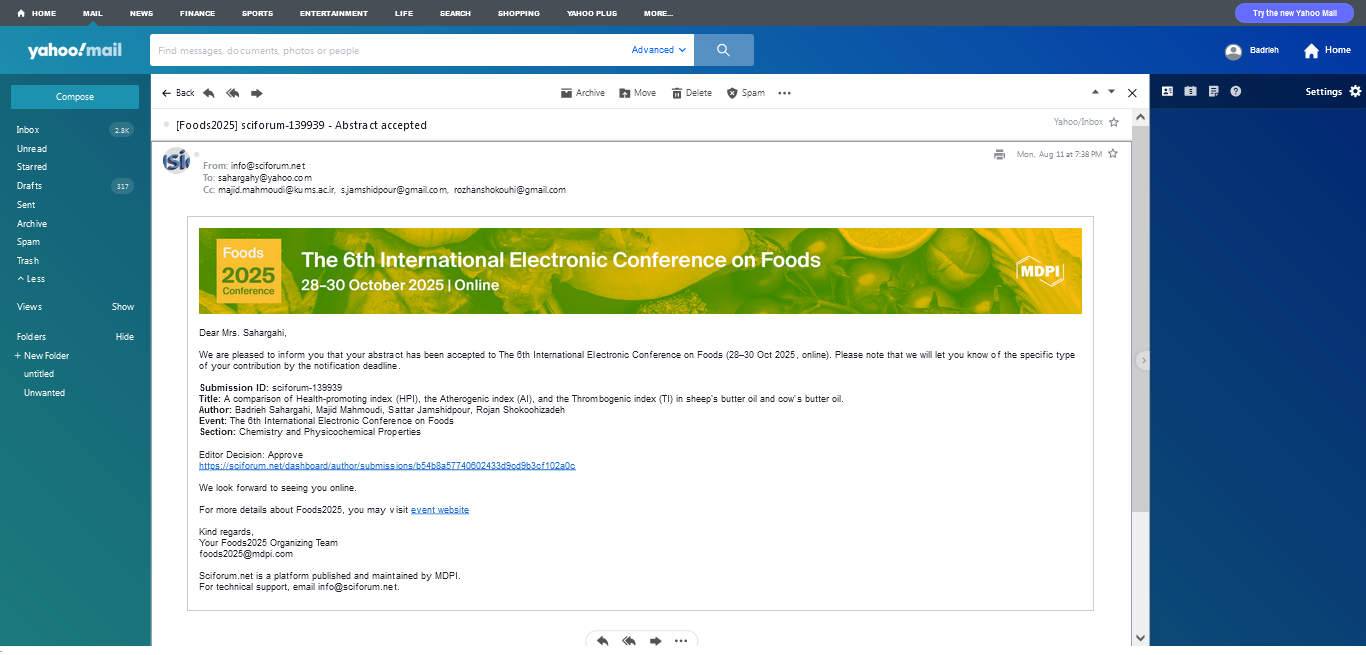Screen dimensions: 1366x655
Task: Open the Help icon
Action: click(1236, 91)
